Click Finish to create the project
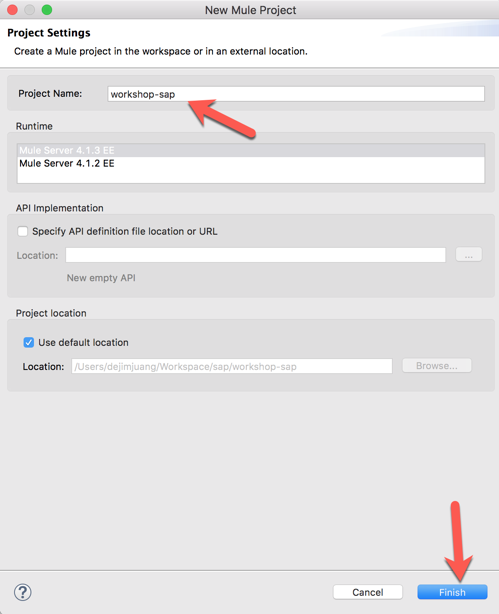This screenshot has width=499, height=614. 452,592
